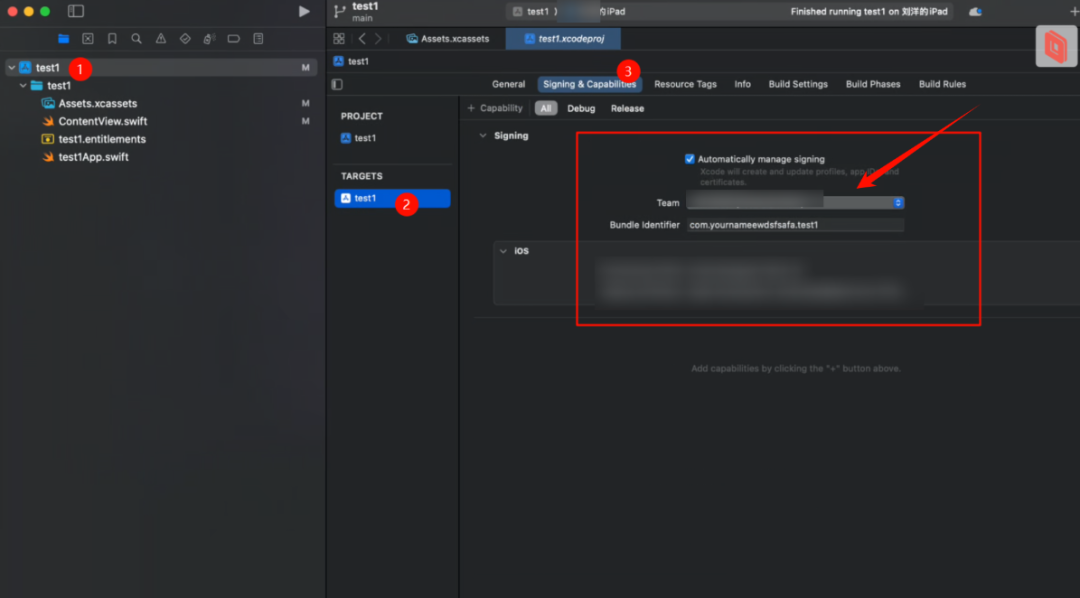Go back in editor history
This screenshot has width=1080, height=598.
362,39
